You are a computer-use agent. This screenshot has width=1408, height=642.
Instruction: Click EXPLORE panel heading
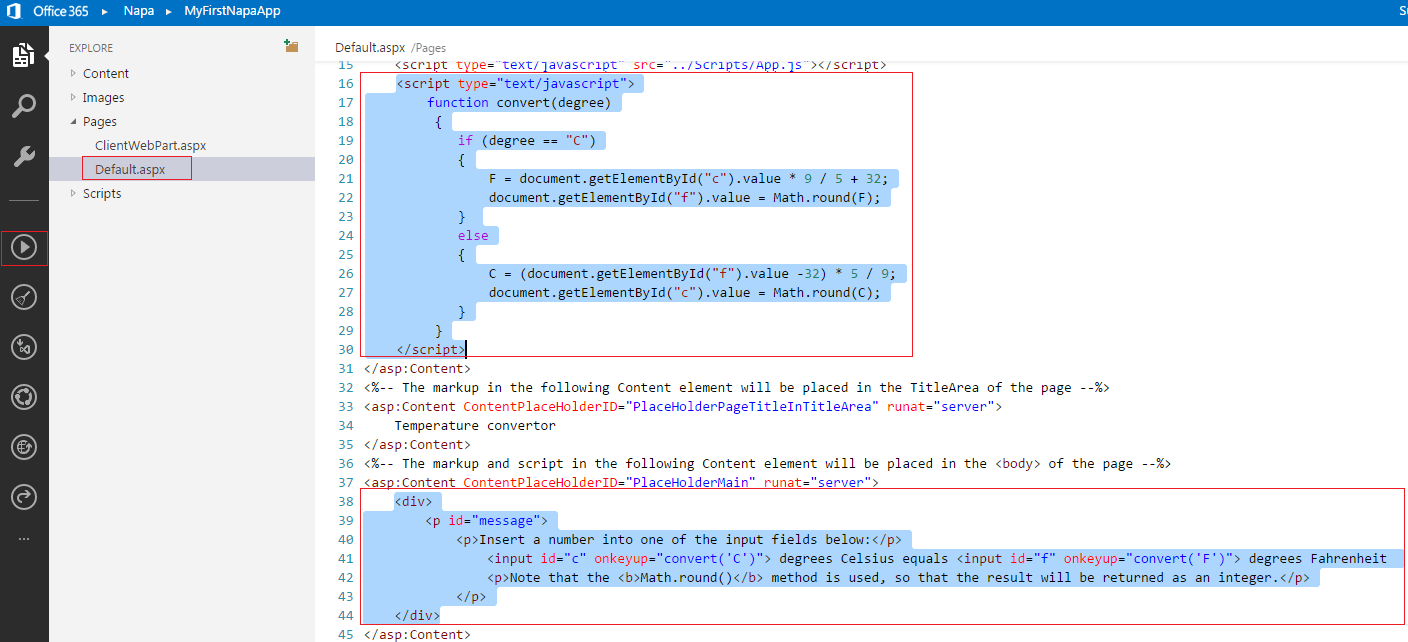pyautogui.click(x=91, y=48)
